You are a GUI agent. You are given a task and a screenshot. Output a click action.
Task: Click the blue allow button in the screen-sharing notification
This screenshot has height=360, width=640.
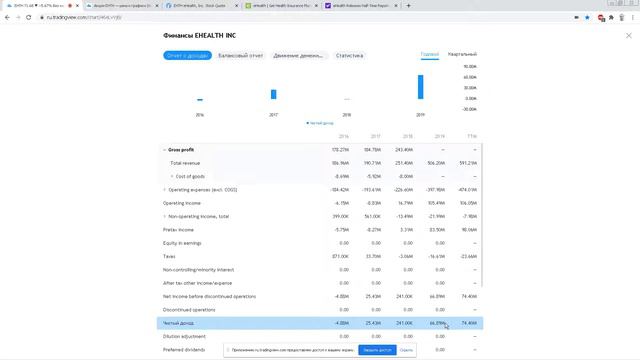point(377,350)
